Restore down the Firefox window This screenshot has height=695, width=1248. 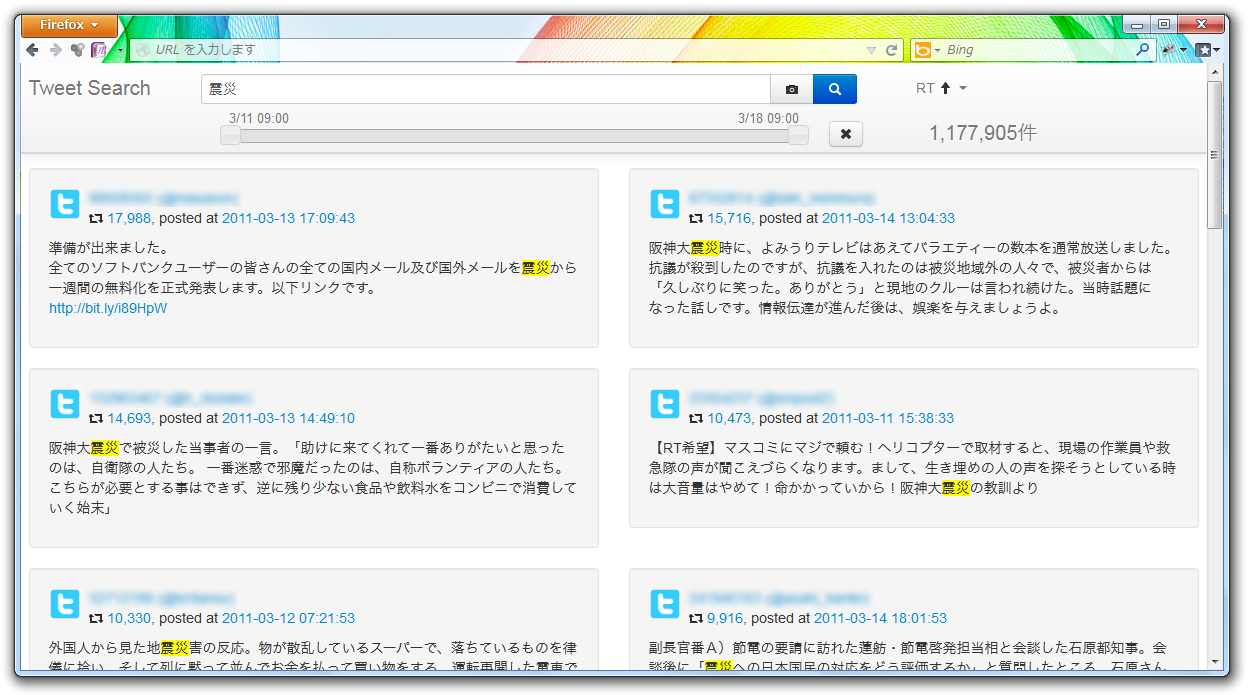[1164, 24]
